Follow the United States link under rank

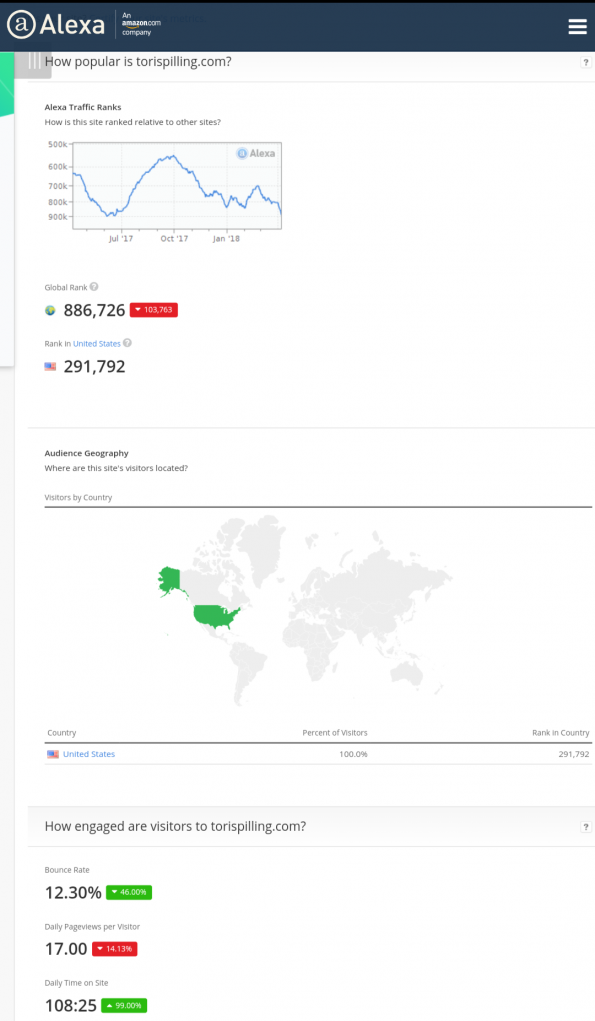coord(96,343)
